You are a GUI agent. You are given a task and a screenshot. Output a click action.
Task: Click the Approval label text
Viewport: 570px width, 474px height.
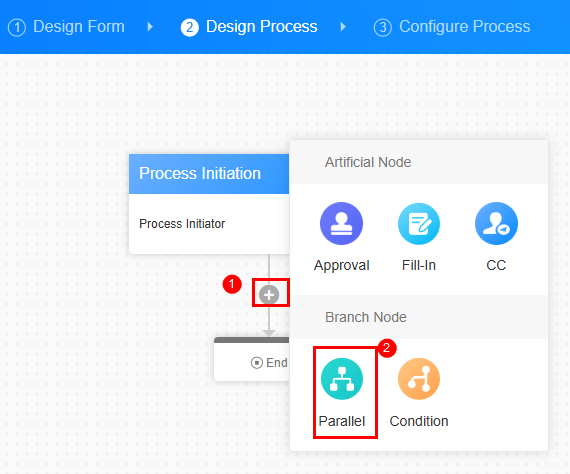tap(342, 265)
